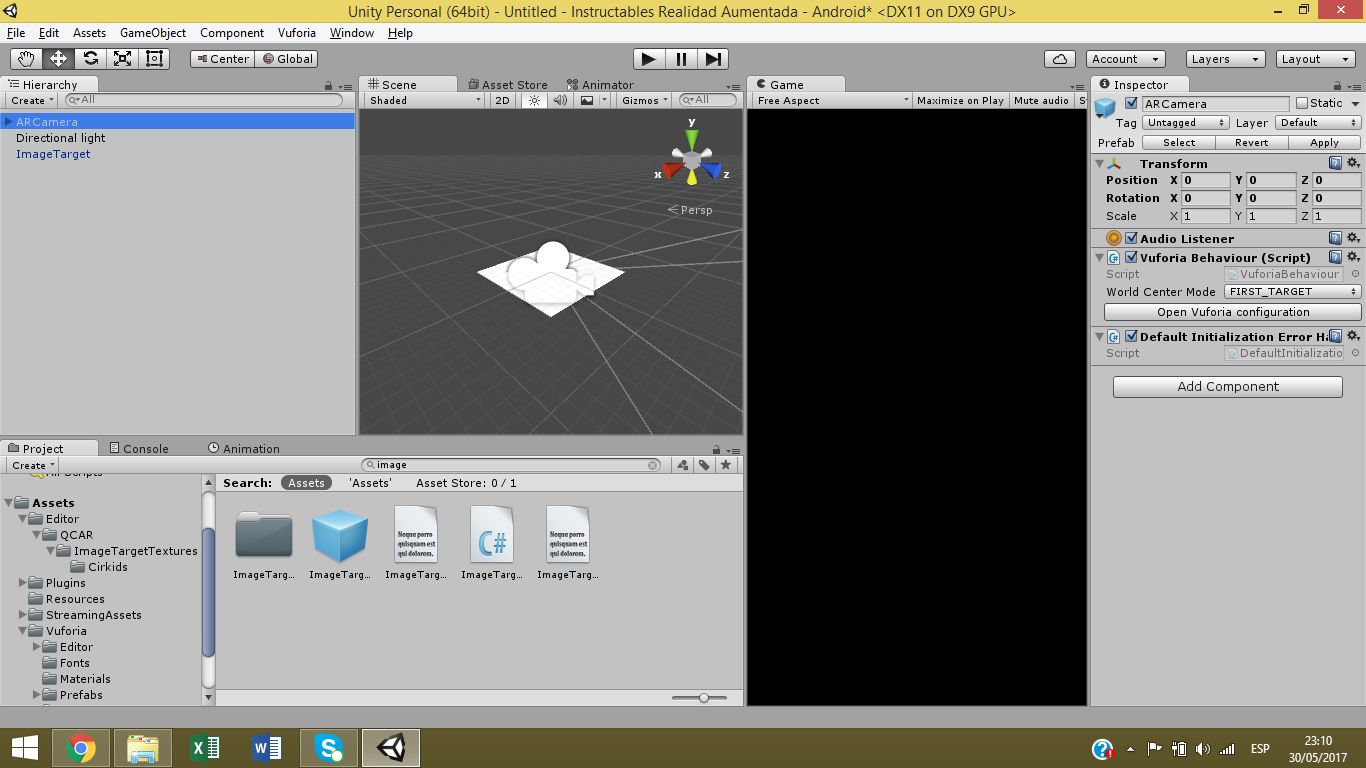Open the Component menu
Screen dimensions: 1366x768
pos(232,33)
